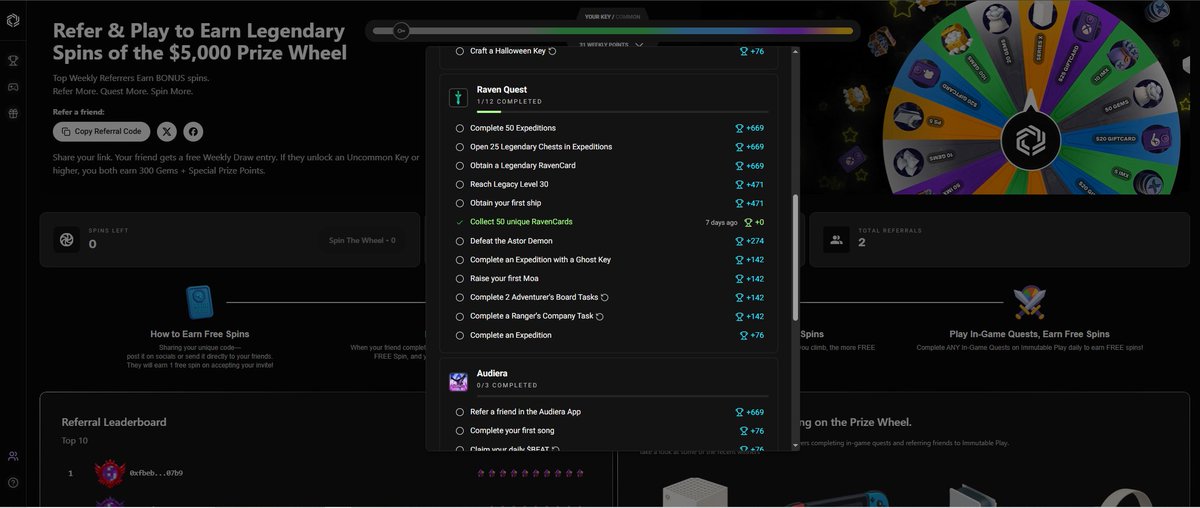Click the Referral Leaderboard heading
This screenshot has height=508, width=1200.
[x=114, y=422]
